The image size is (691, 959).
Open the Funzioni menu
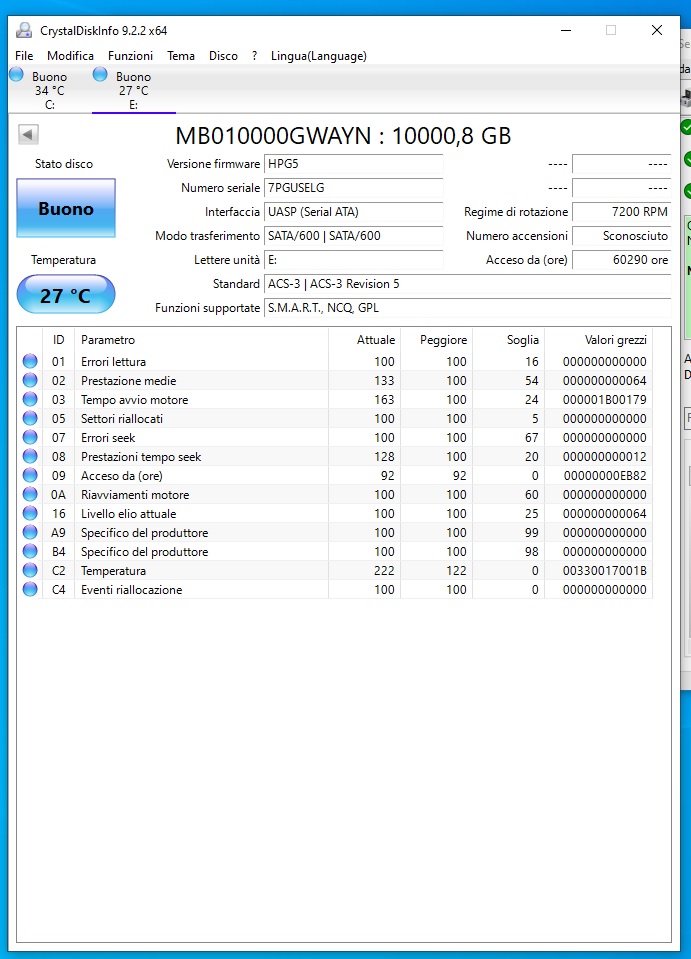pyautogui.click(x=130, y=56)
